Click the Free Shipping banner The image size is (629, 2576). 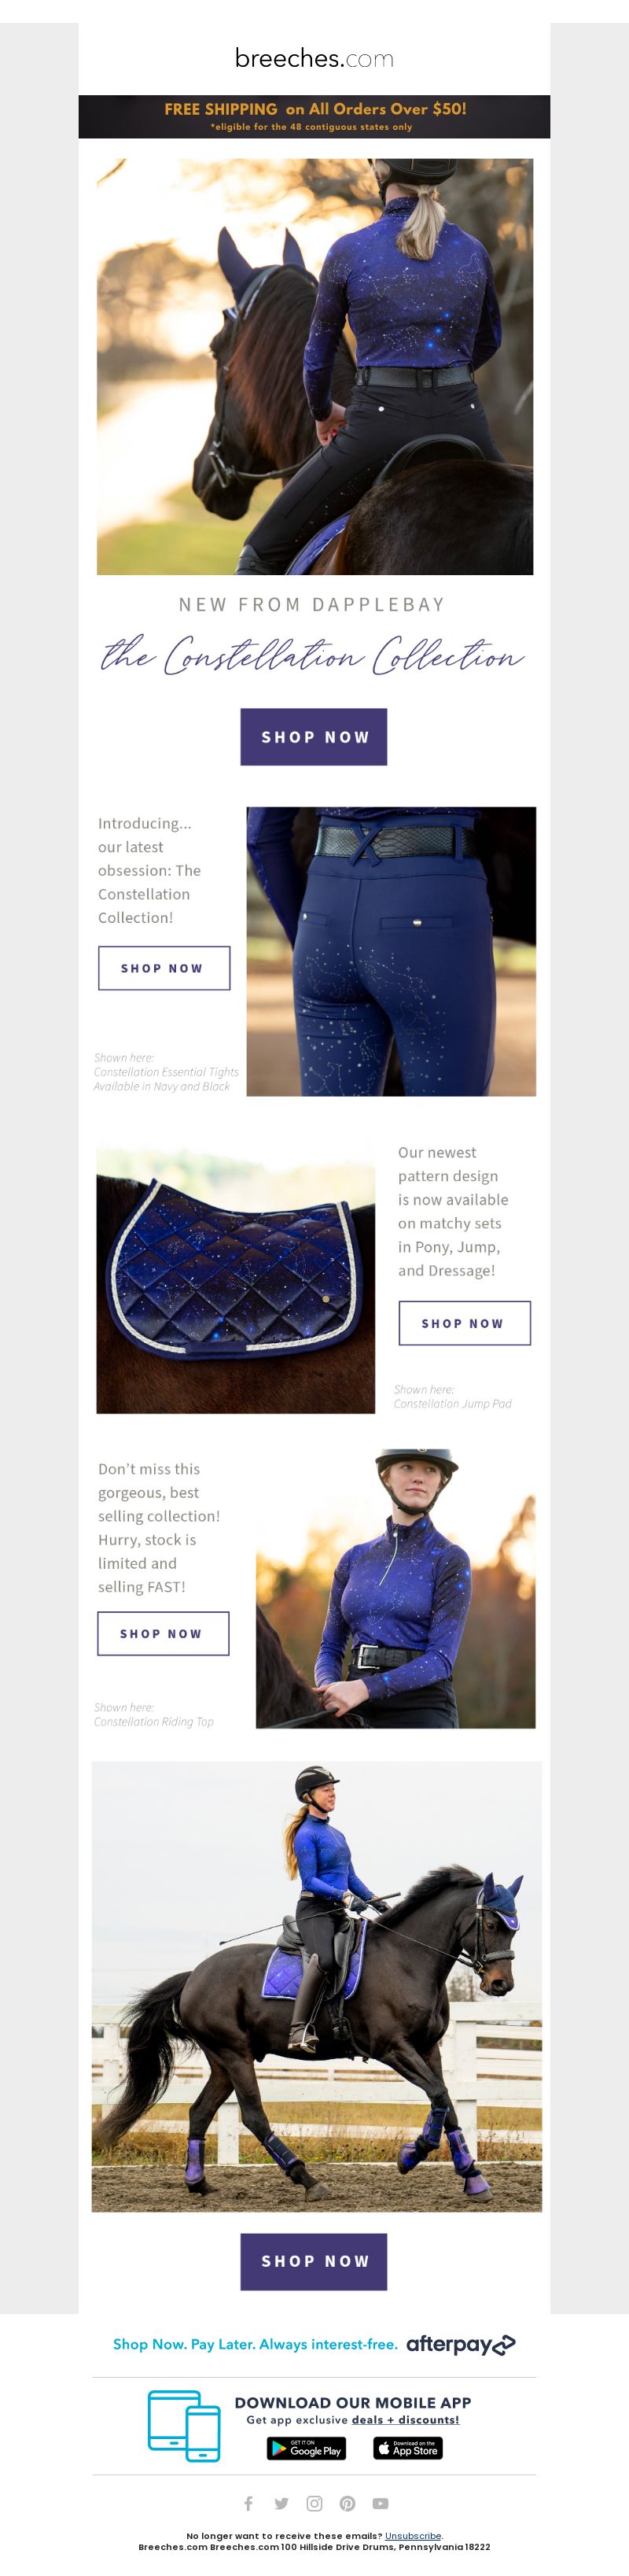click(x=314, y=116)
